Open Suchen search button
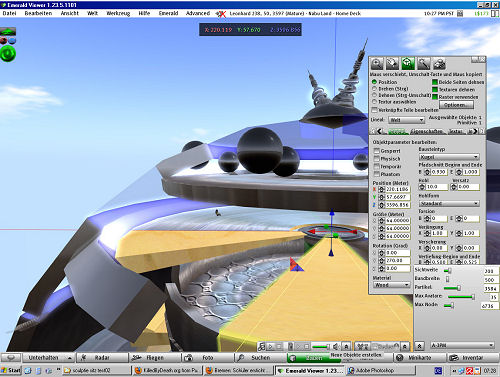 (261, 358)
